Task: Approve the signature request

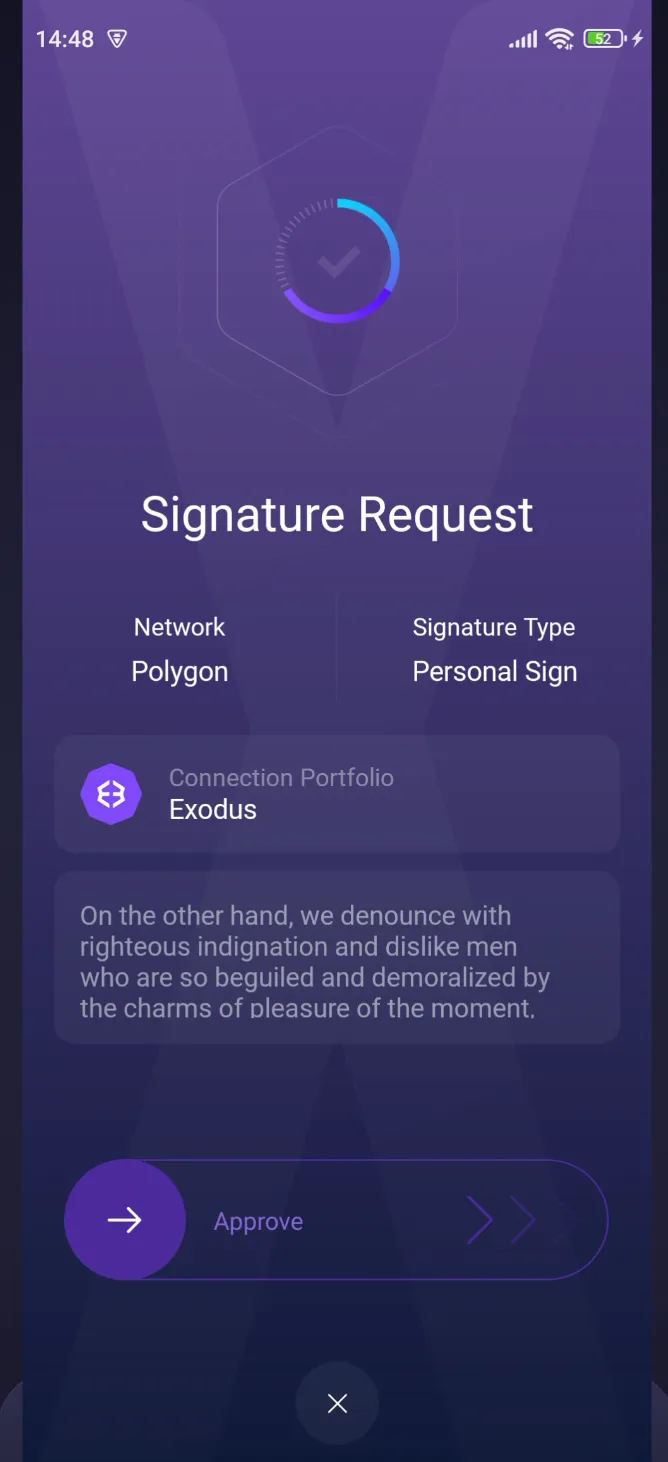Action: 258,1220
